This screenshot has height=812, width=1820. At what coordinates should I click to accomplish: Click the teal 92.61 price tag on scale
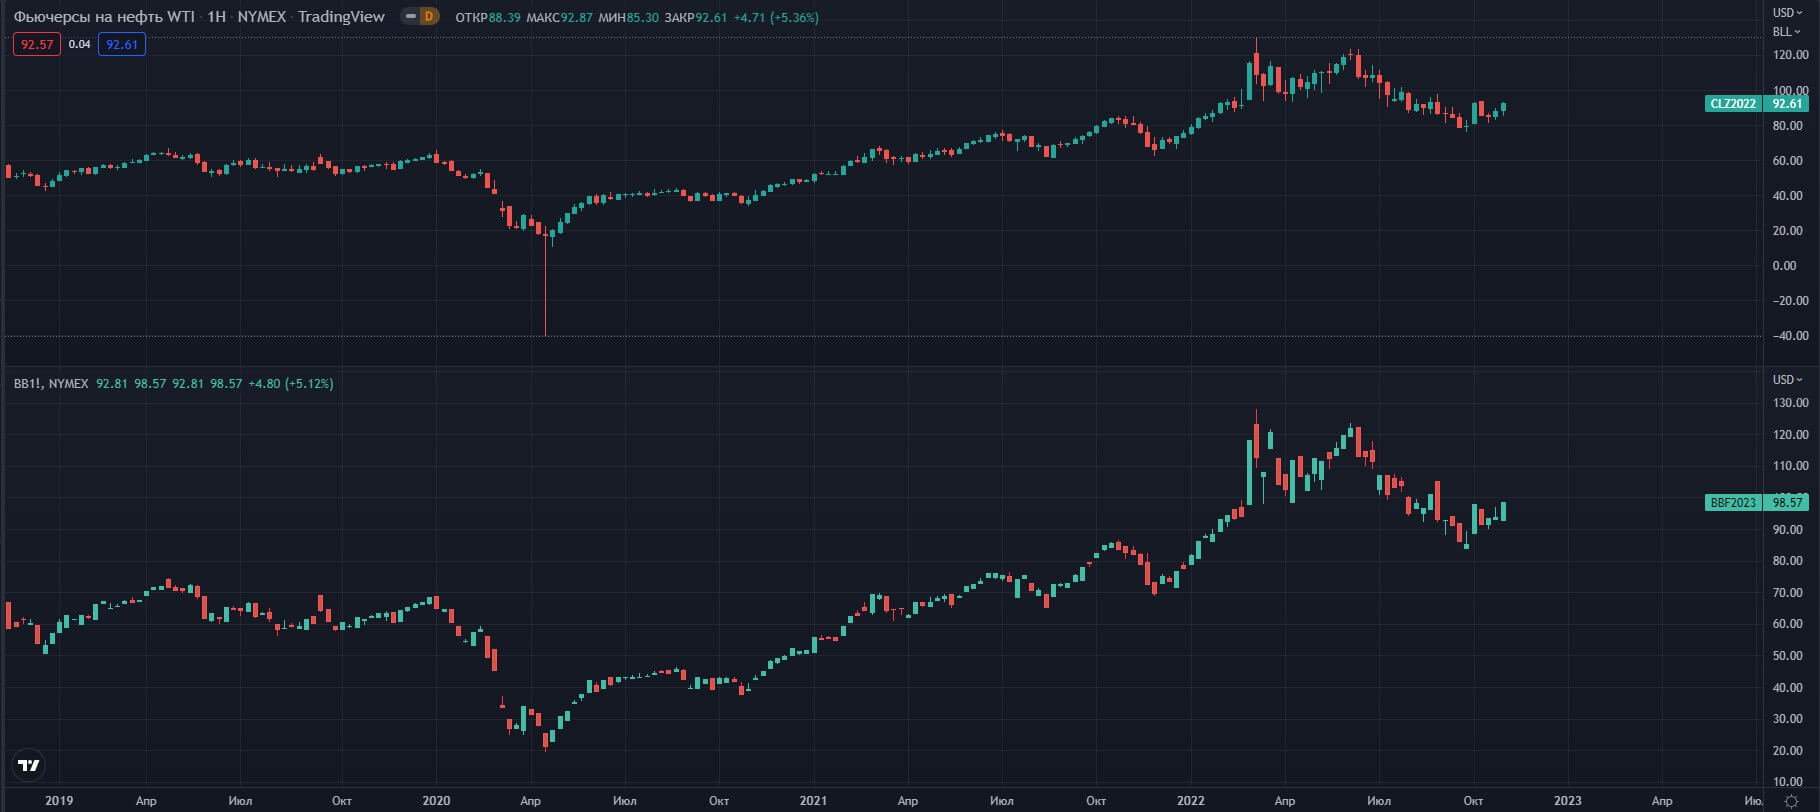(x=1787, y=103)
